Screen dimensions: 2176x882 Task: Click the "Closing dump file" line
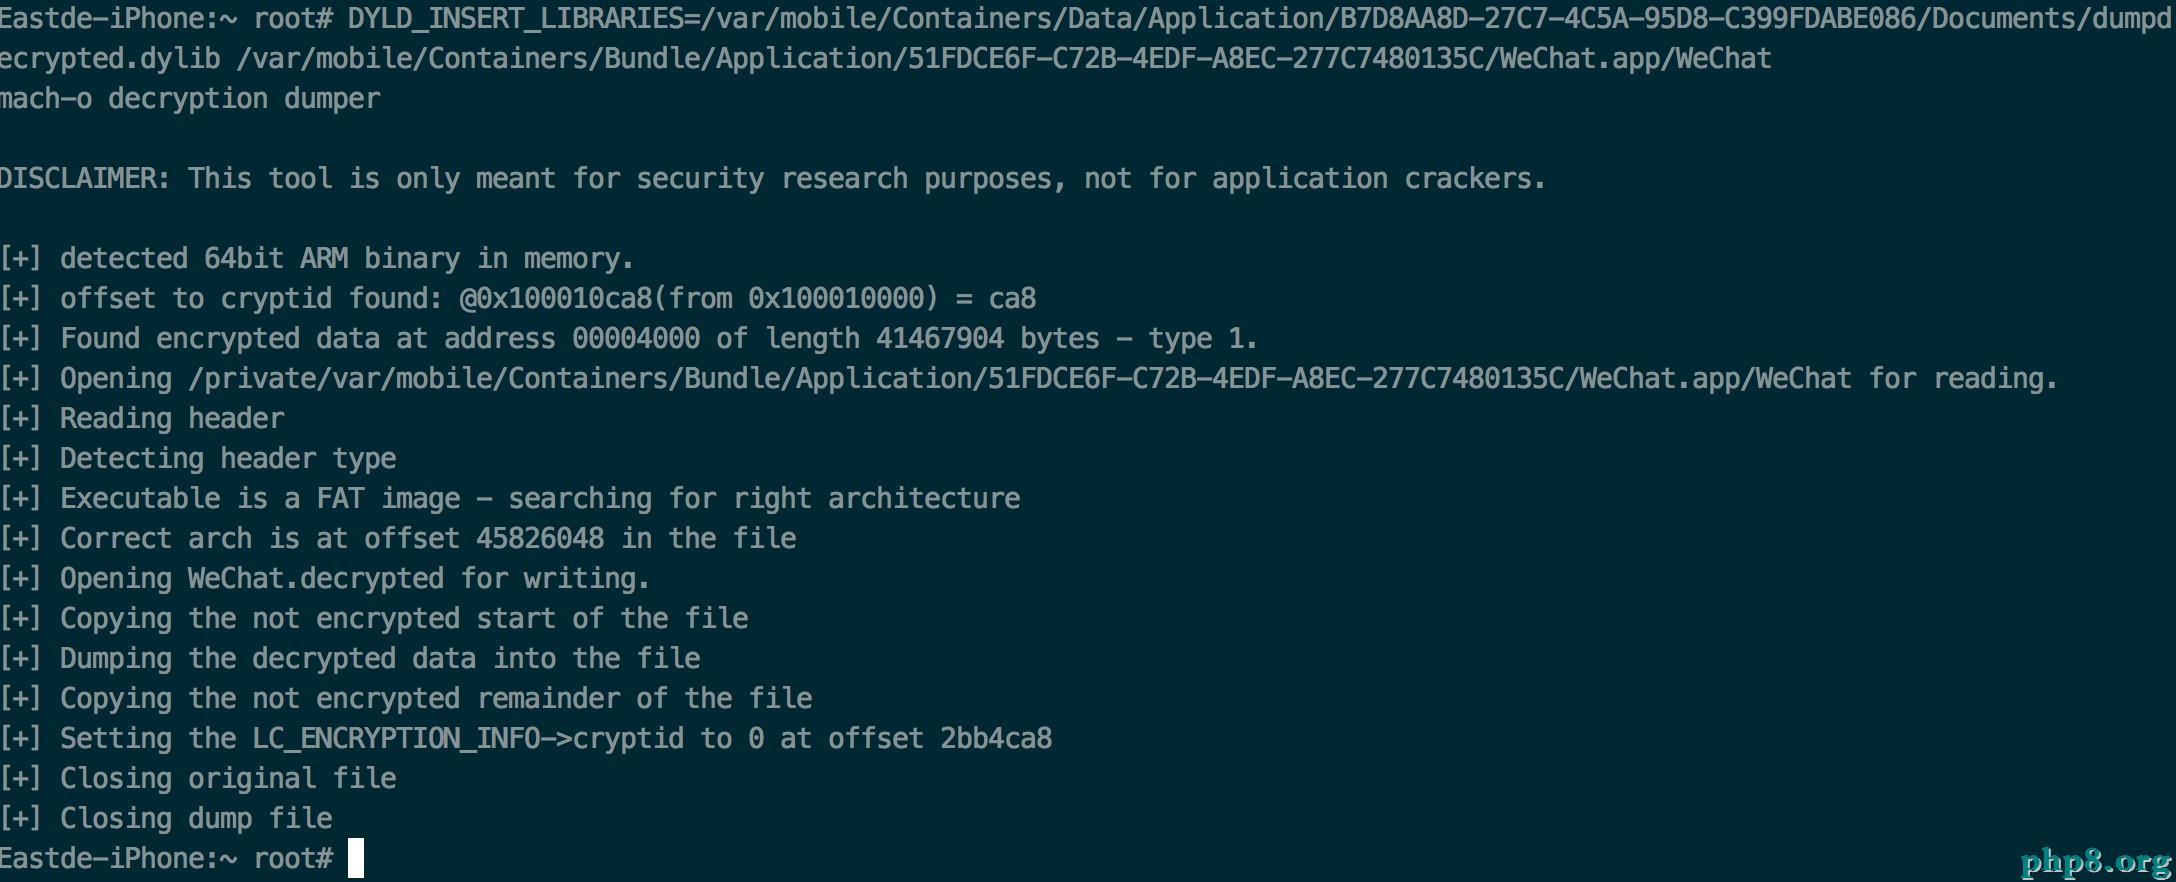point(196,819)
